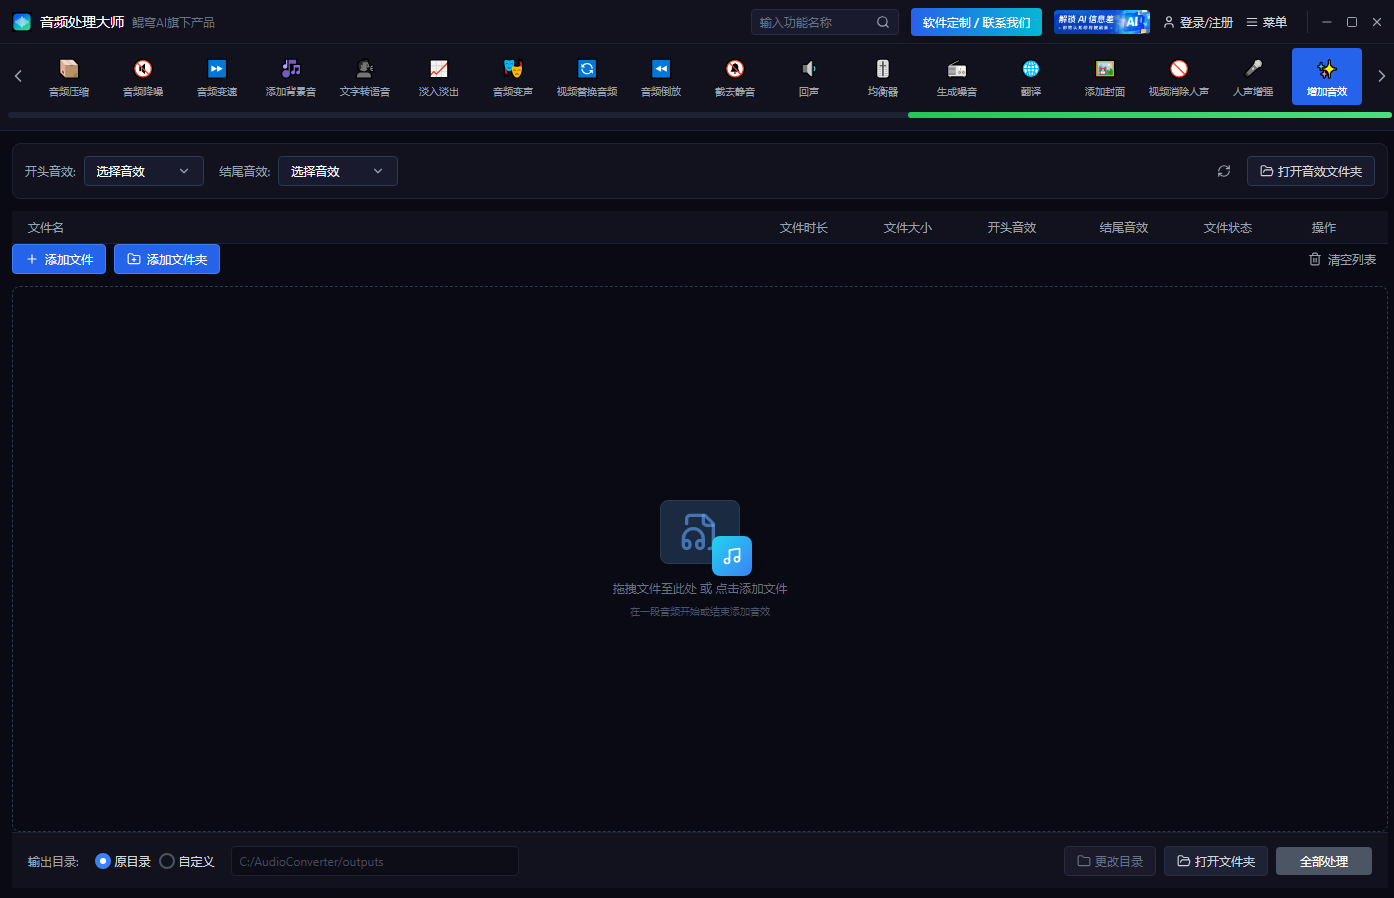This screenshot has width=1394, height=898.
Task: Click the 添加文件 add file button
Action: point(58,259)
